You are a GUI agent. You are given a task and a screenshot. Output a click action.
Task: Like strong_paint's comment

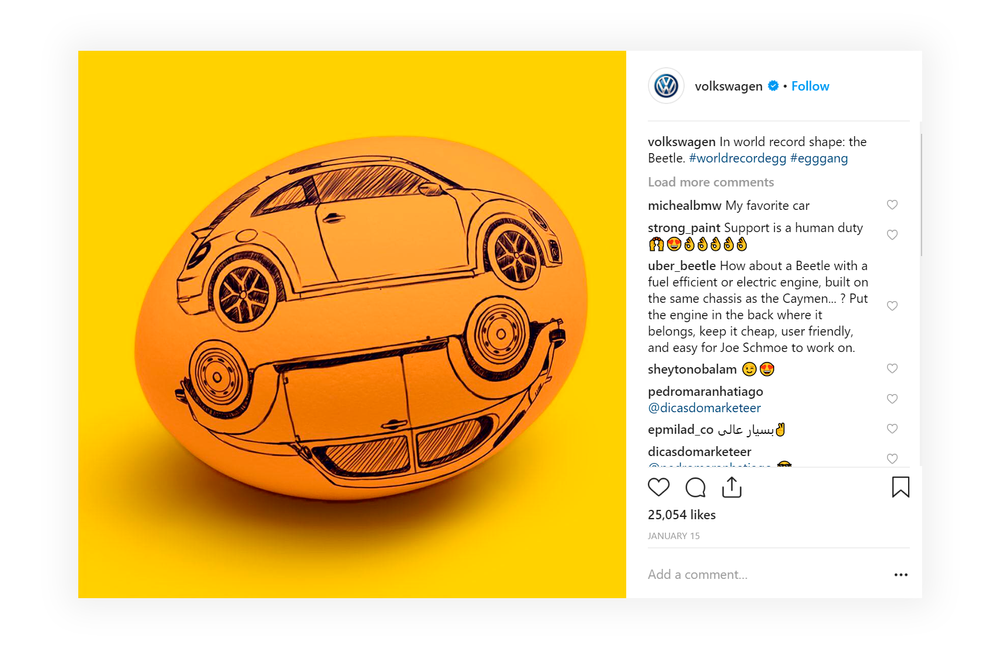pos(892,235)
